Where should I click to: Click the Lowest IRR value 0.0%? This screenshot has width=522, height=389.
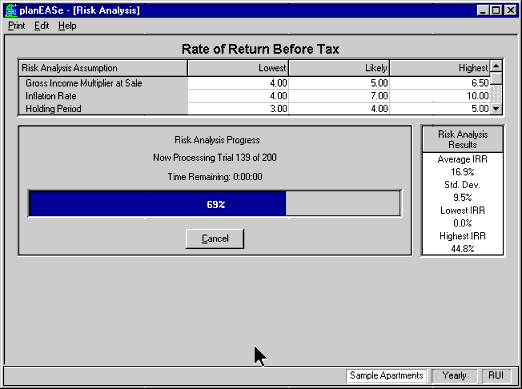[x=462, y=223]
